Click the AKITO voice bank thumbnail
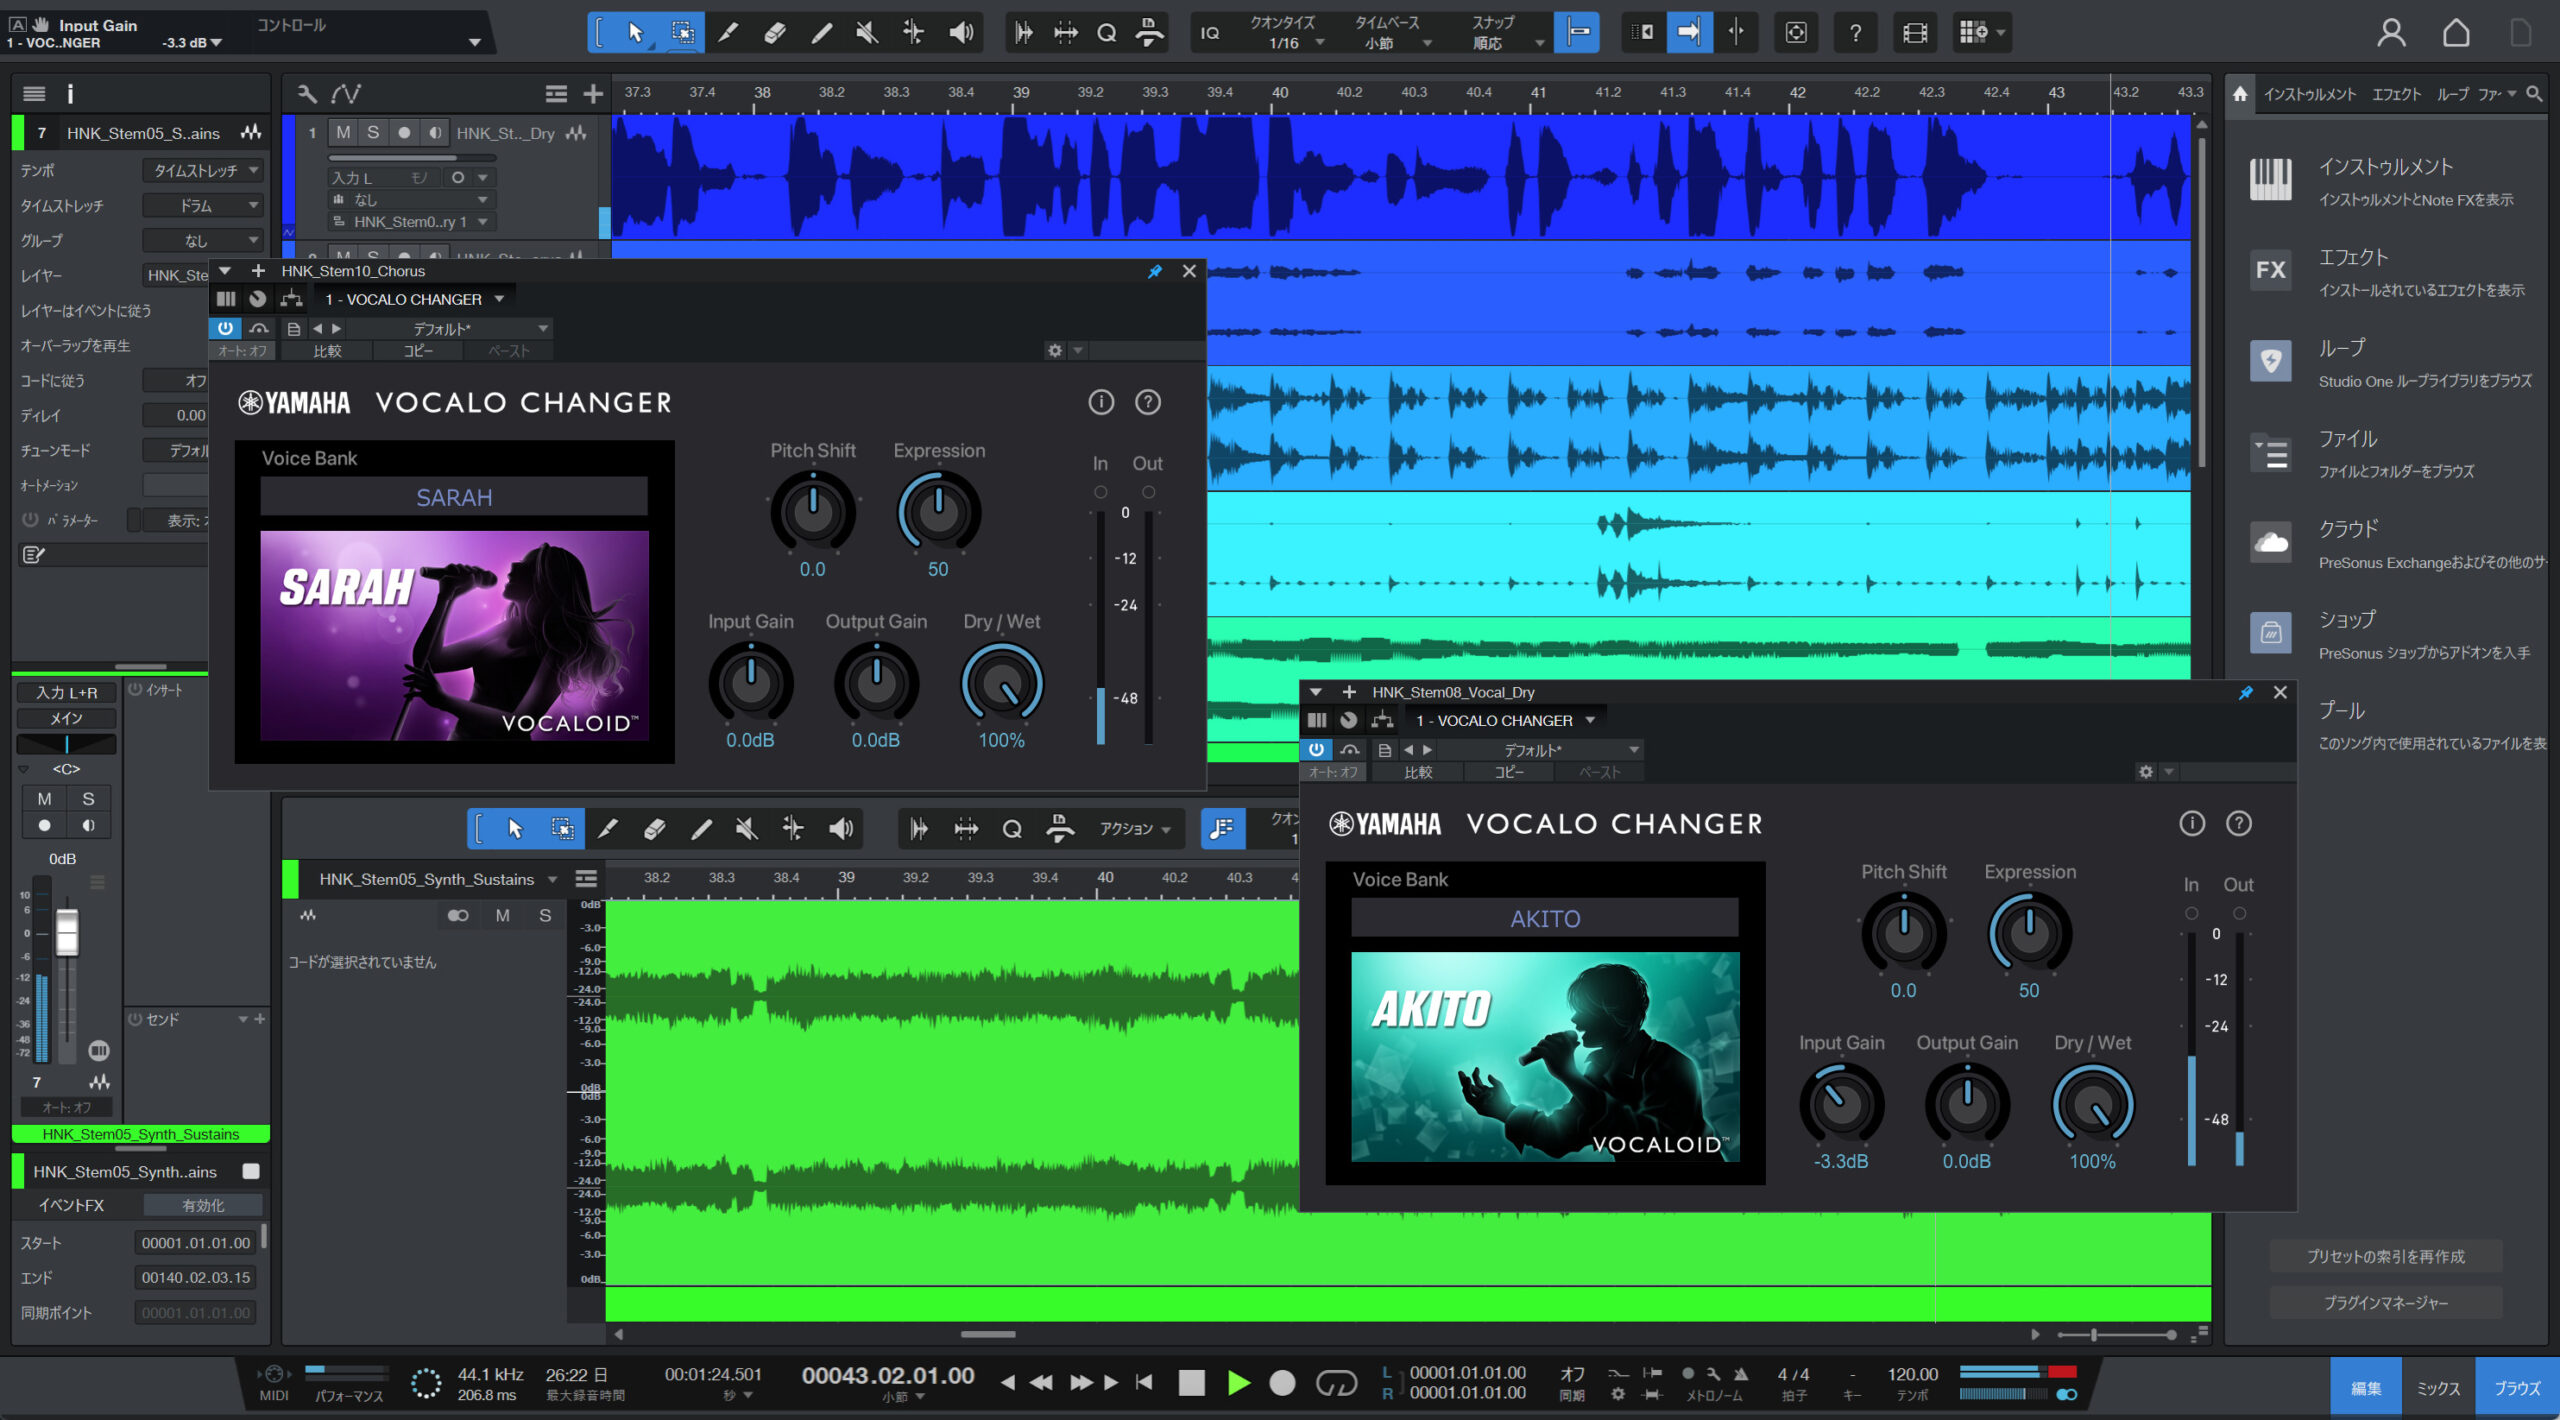Screen dimensions: 2560x1420 click(1545, 1057)
